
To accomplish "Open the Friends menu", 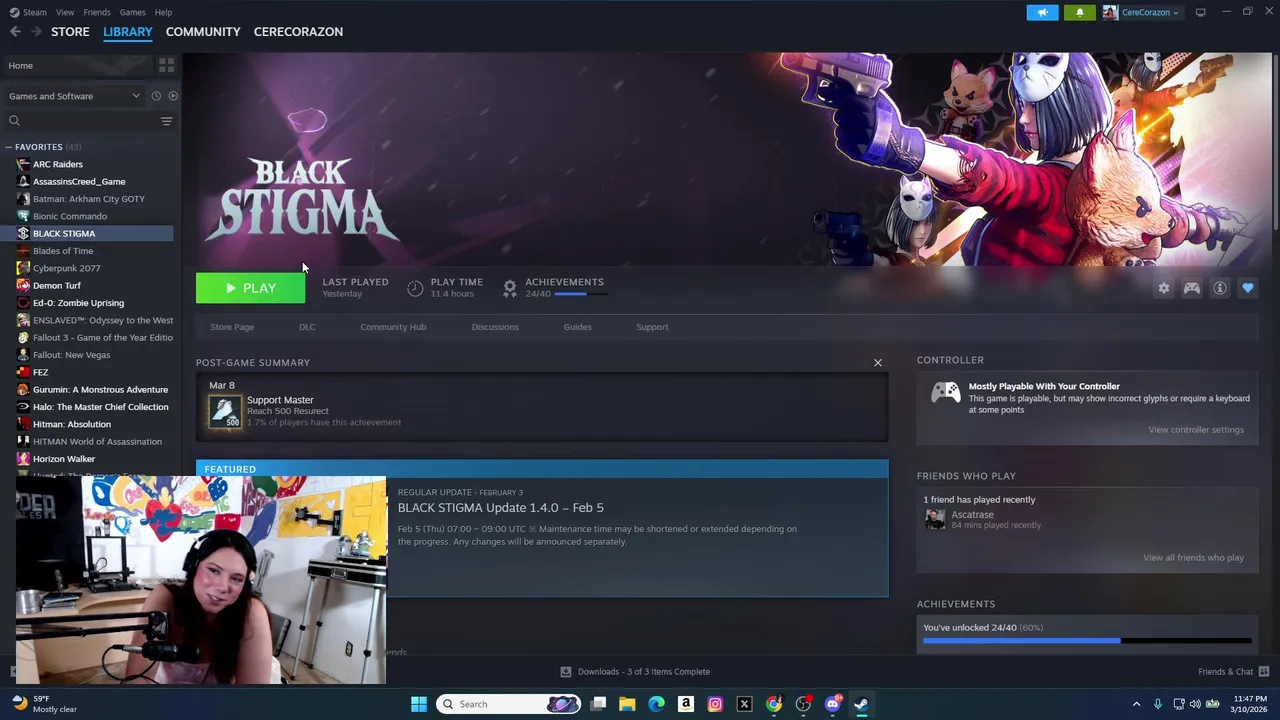I will tap(97, 12).
